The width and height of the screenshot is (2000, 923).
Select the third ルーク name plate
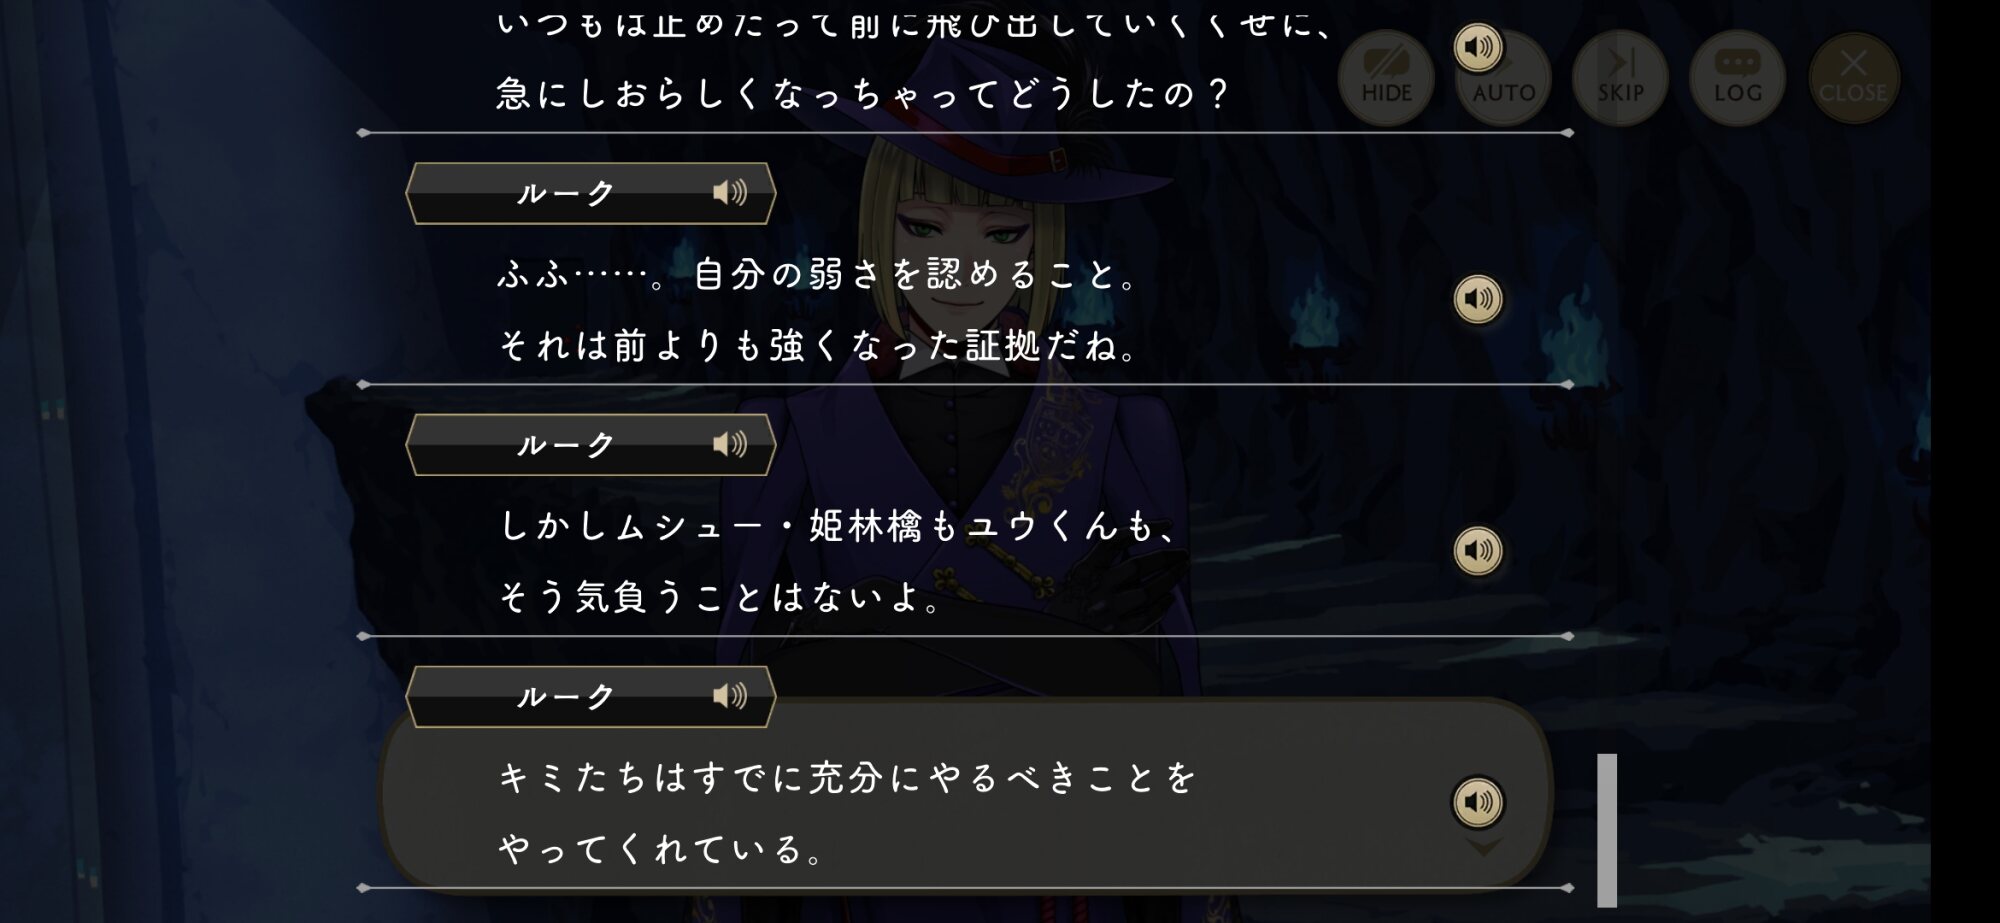590,697
